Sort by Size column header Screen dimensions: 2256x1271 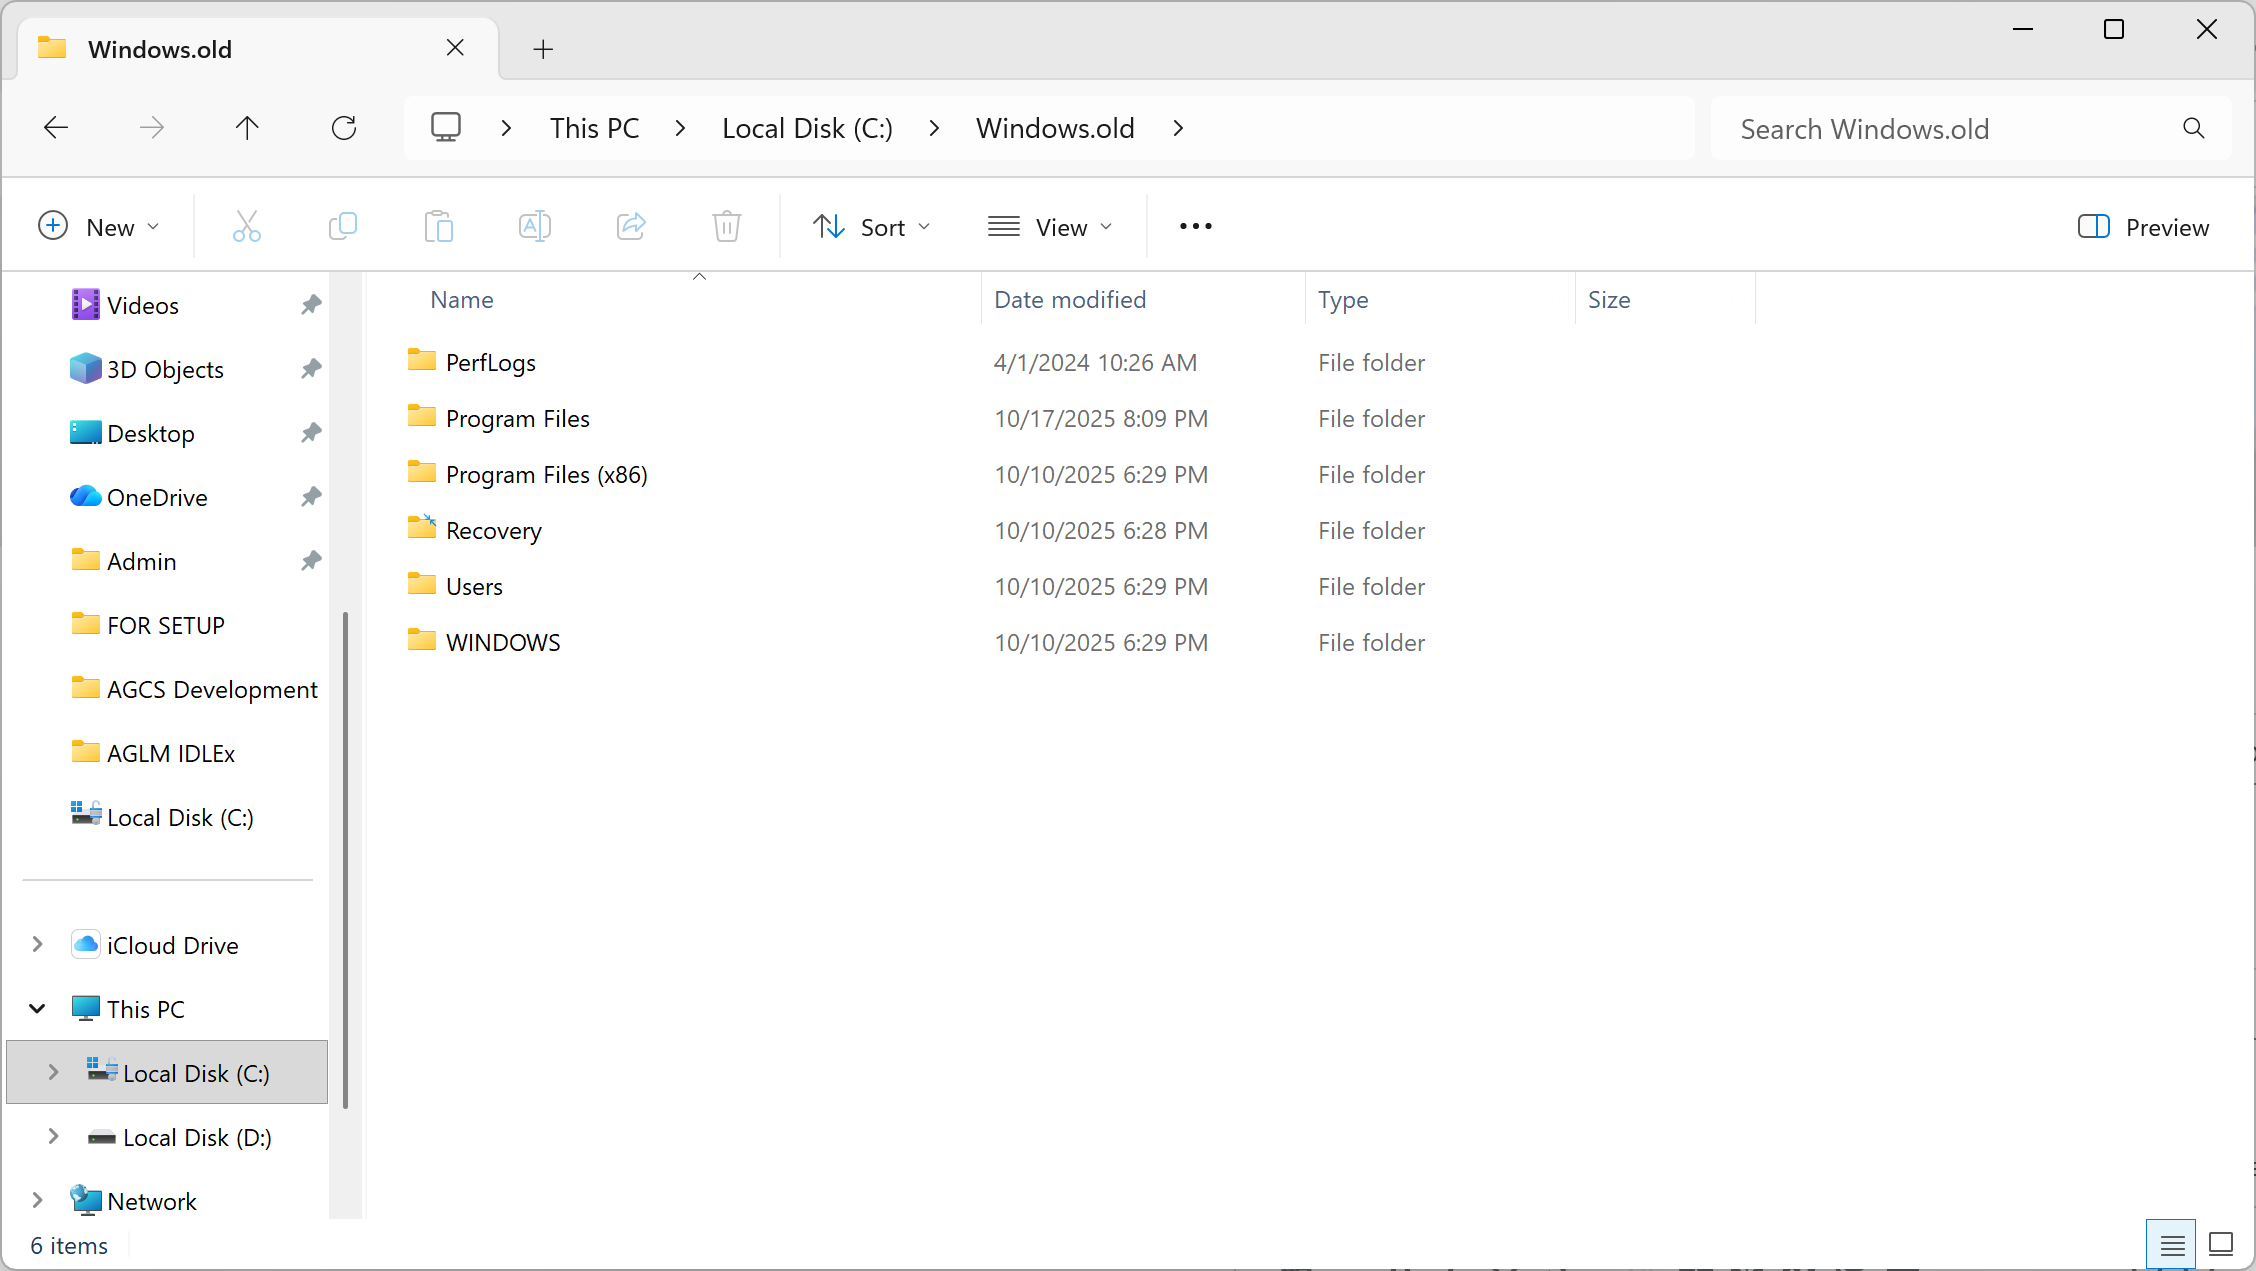pyautogui.click(x=1609, y=300)
